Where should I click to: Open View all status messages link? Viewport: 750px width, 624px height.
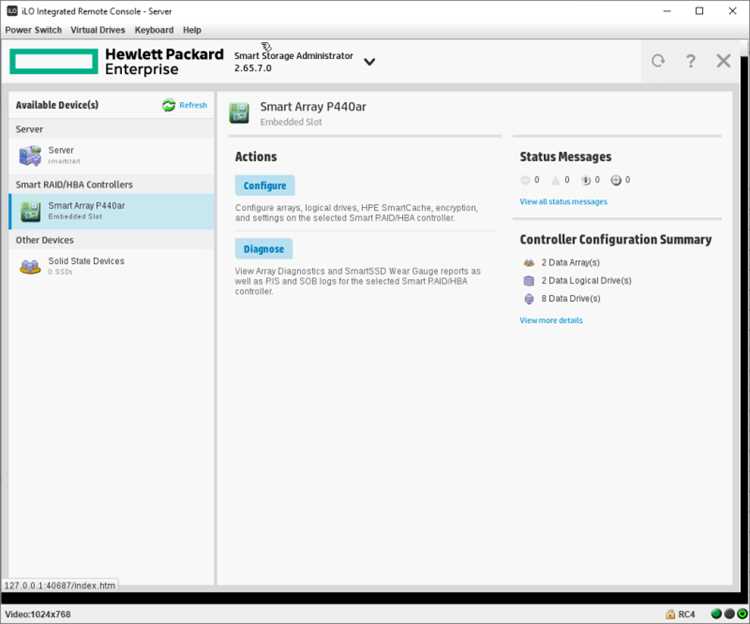click(563, 202)
